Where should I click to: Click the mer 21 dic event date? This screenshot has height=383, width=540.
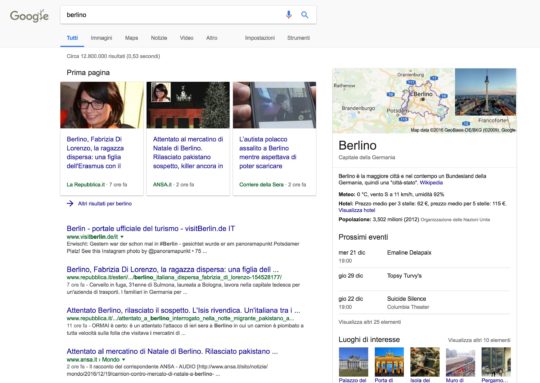coord(352,252)
